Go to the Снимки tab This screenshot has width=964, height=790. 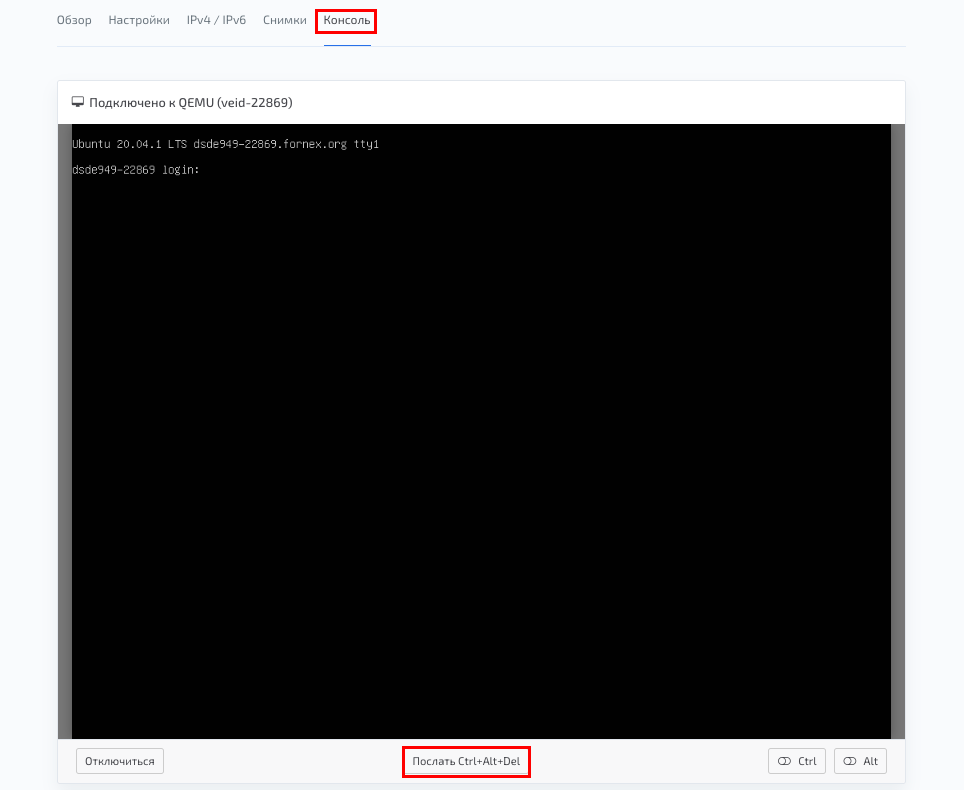coord(285,20)
